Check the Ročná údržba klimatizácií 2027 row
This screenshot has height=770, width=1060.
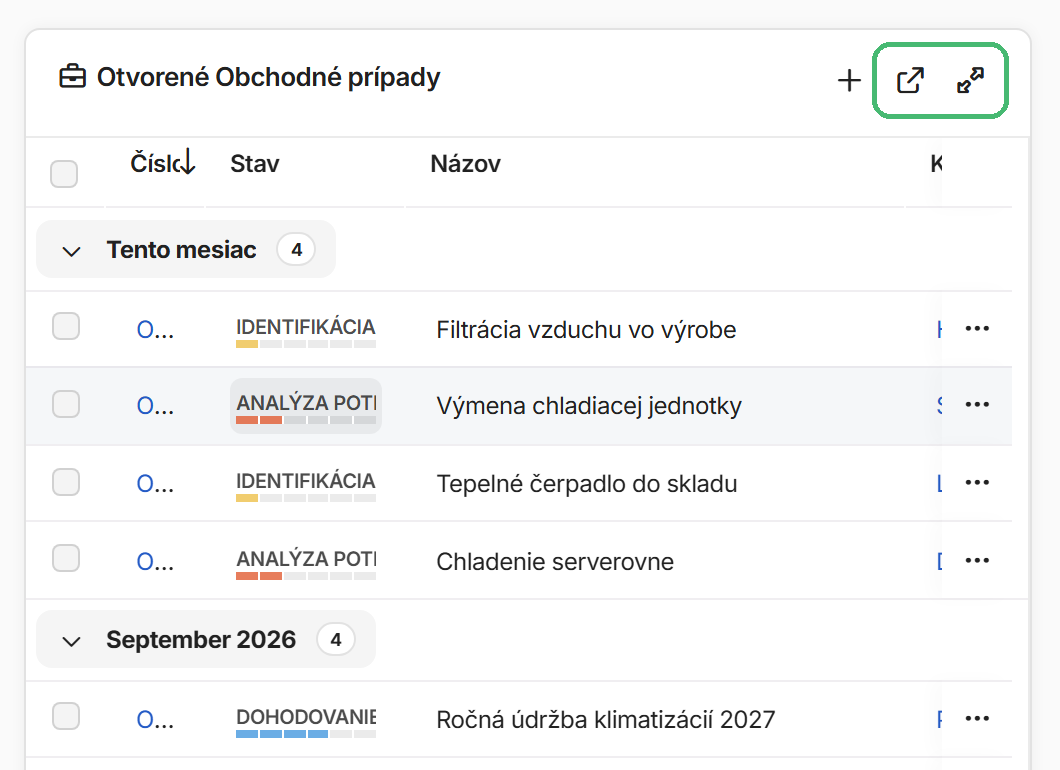tap(66, 717)
